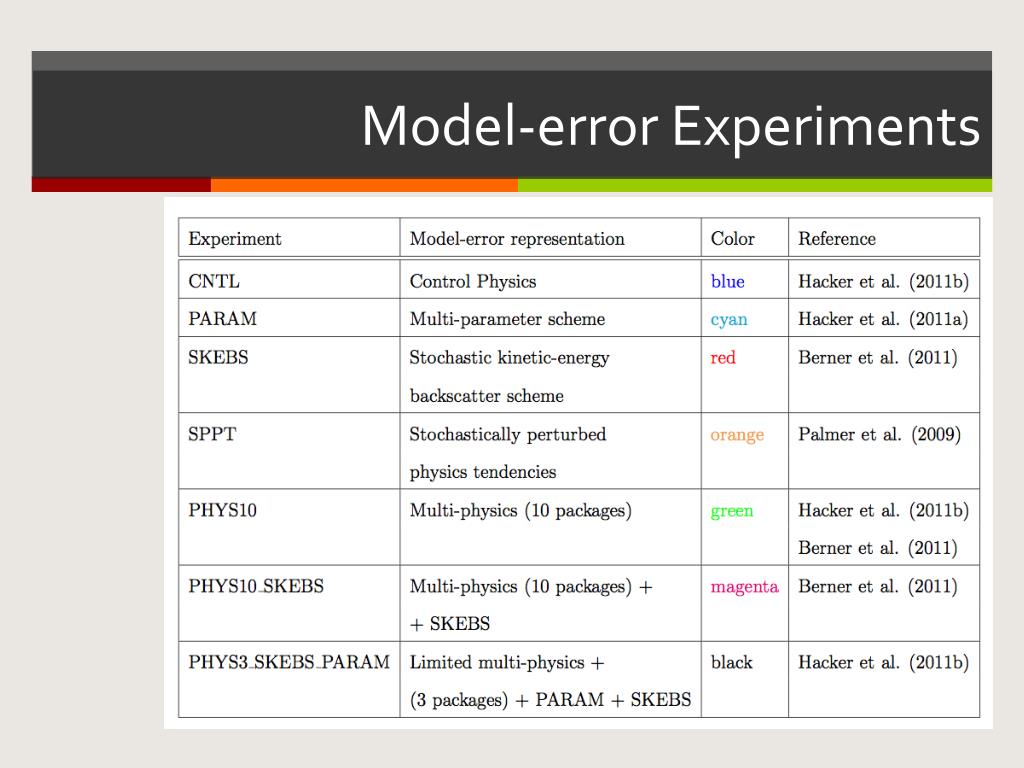Image resolution: width=1024 pixels, height=768 pixels.
Task: Select the "SKEBS" experiment cell
Action: point(218,357)
